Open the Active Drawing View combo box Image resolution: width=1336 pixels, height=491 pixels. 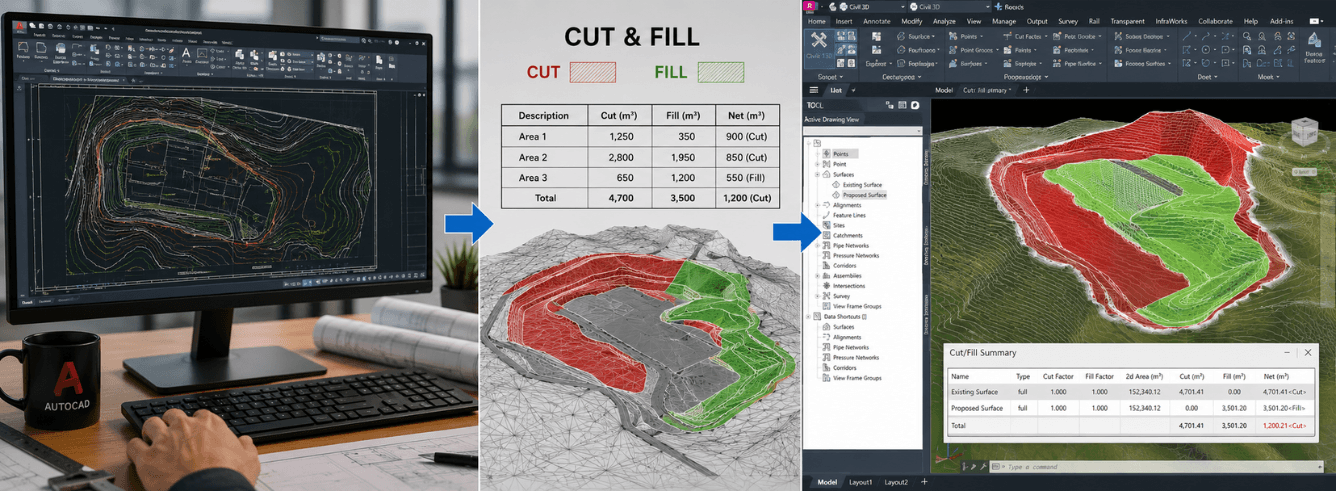[x=863, y=132]
